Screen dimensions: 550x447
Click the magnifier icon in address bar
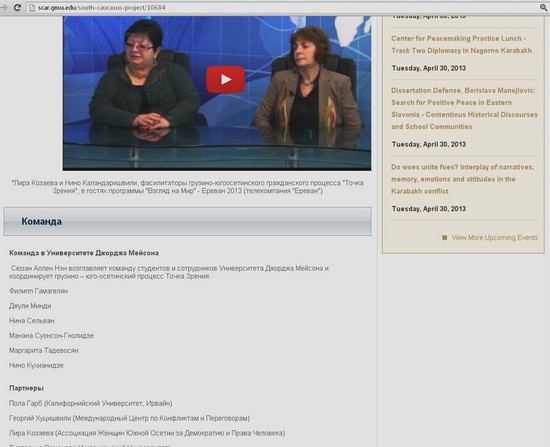(543, 7)
